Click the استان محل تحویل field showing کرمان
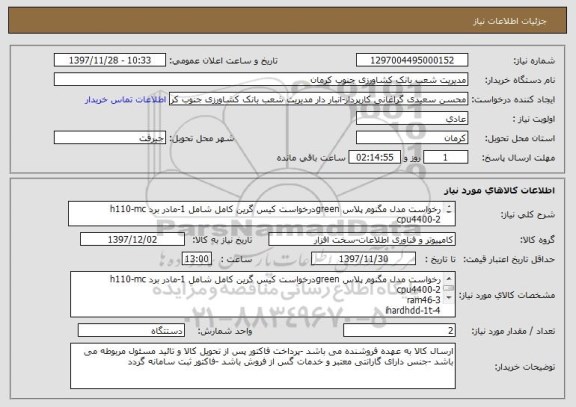Screen dimensions: 576x407 tap(412, 138)
